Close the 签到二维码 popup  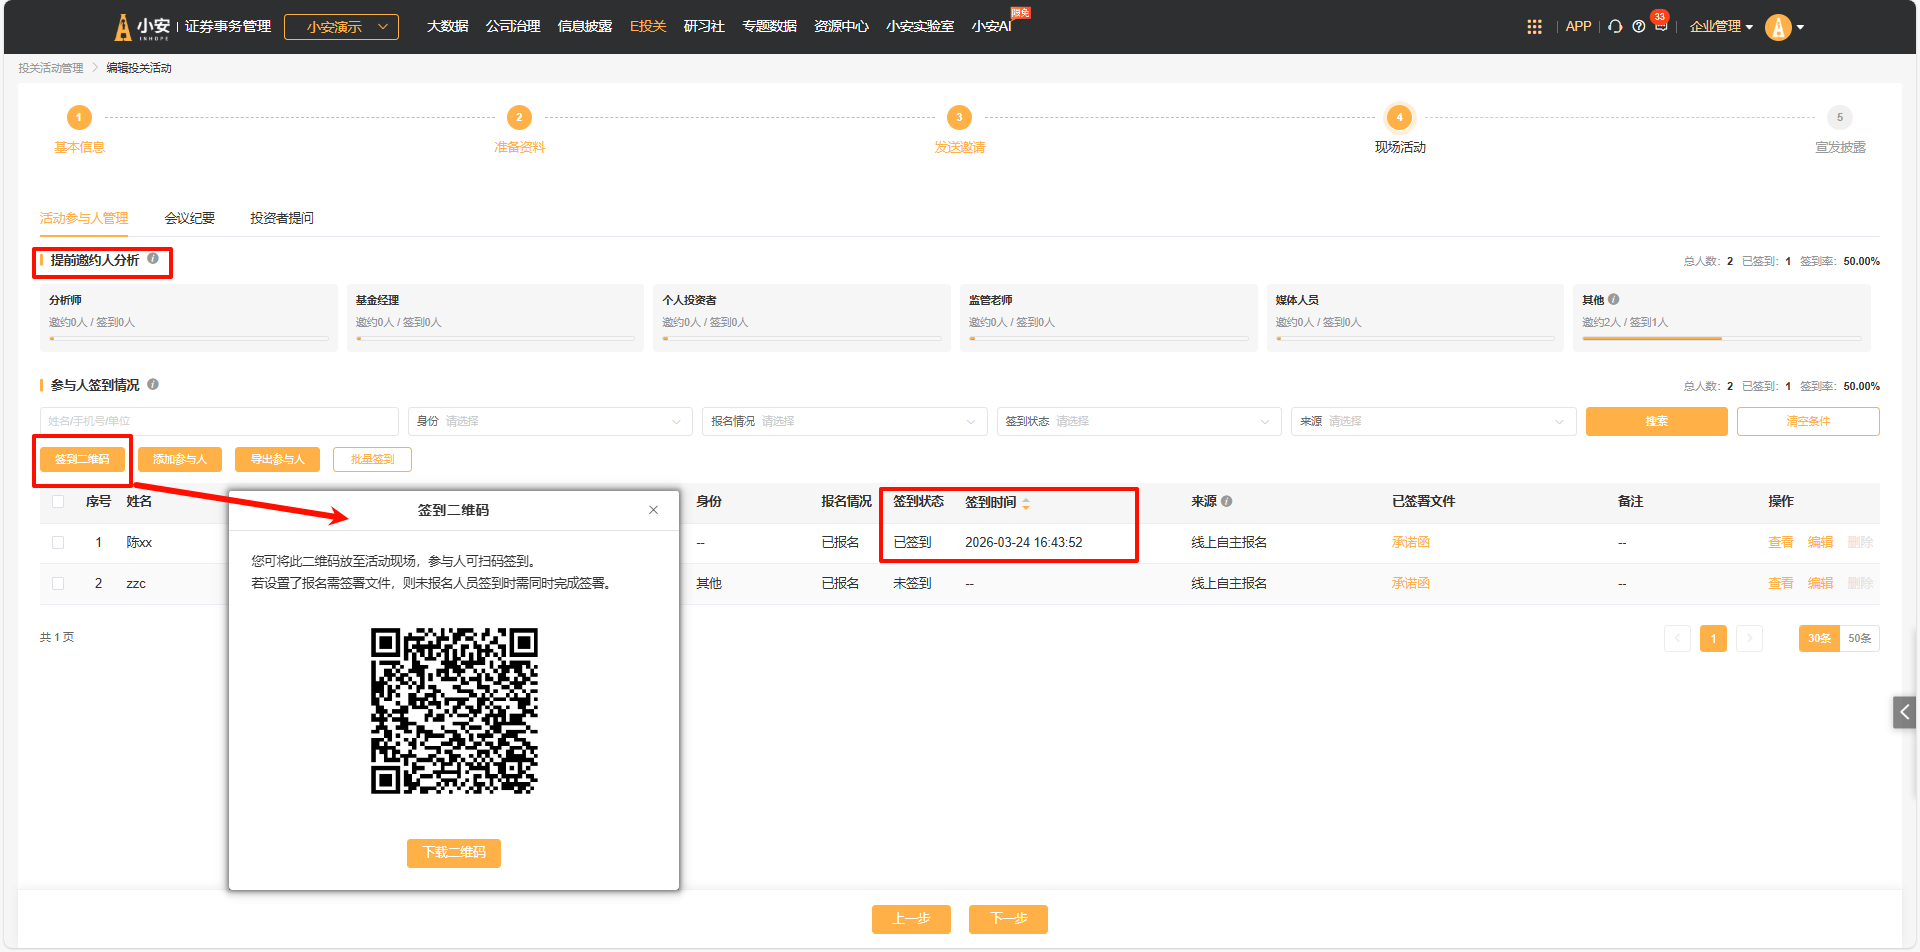653,510
